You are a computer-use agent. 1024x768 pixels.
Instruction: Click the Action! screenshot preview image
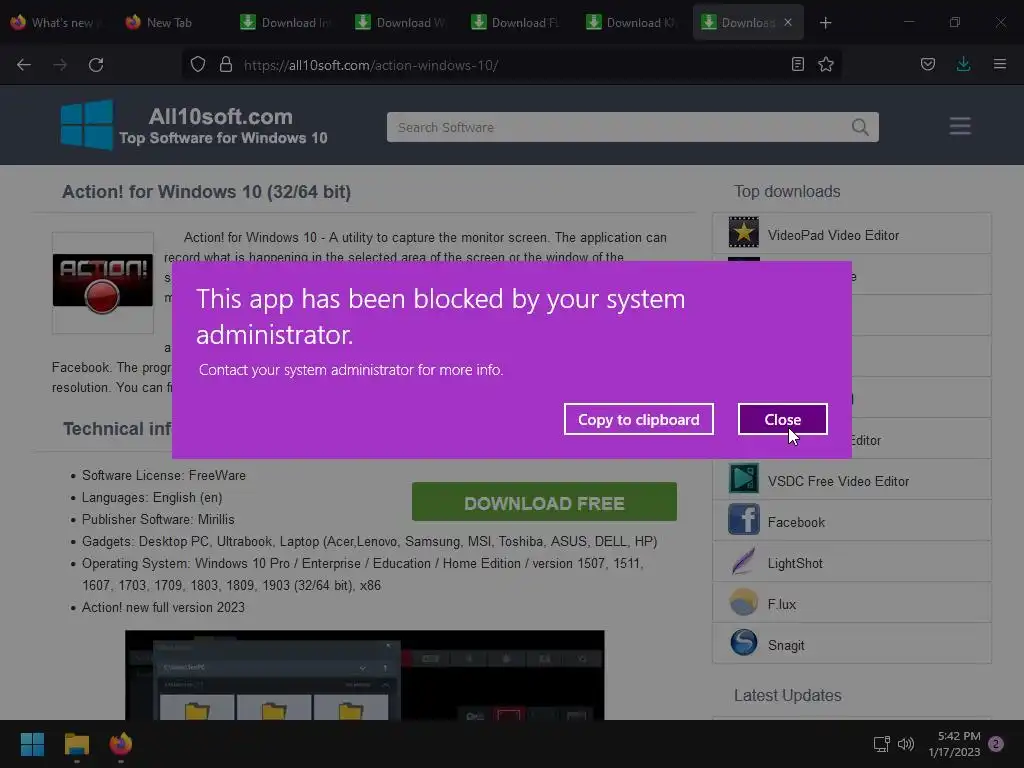coord(364,675)
